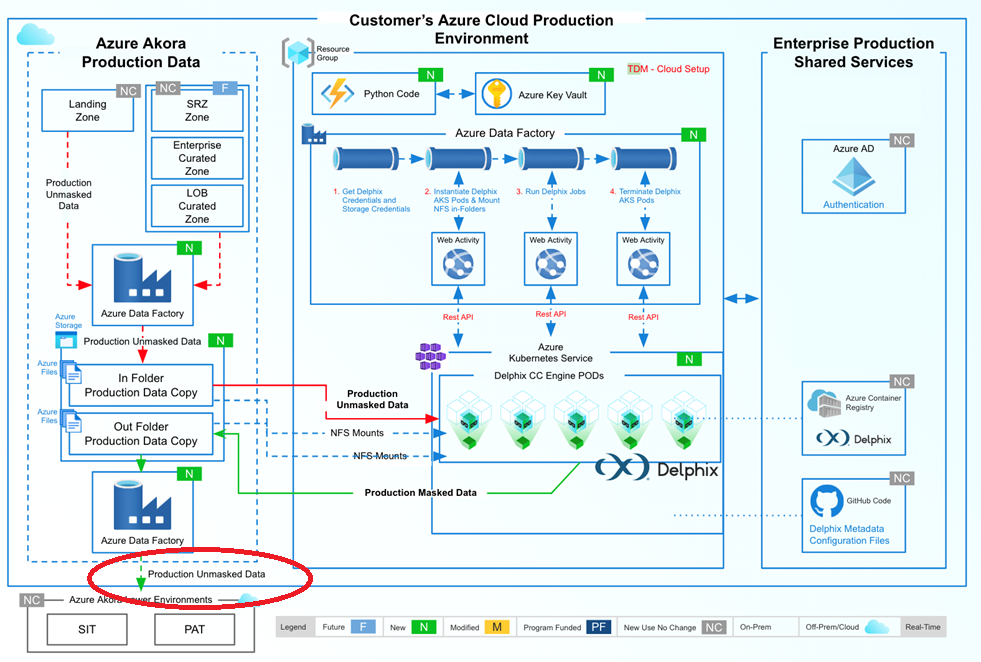Image resolution: width=981 pixels, height=662 pixels.
Task: Click the blue F badge above SRZ Zone
Action: pyautogui.click(x=225, y=88)
